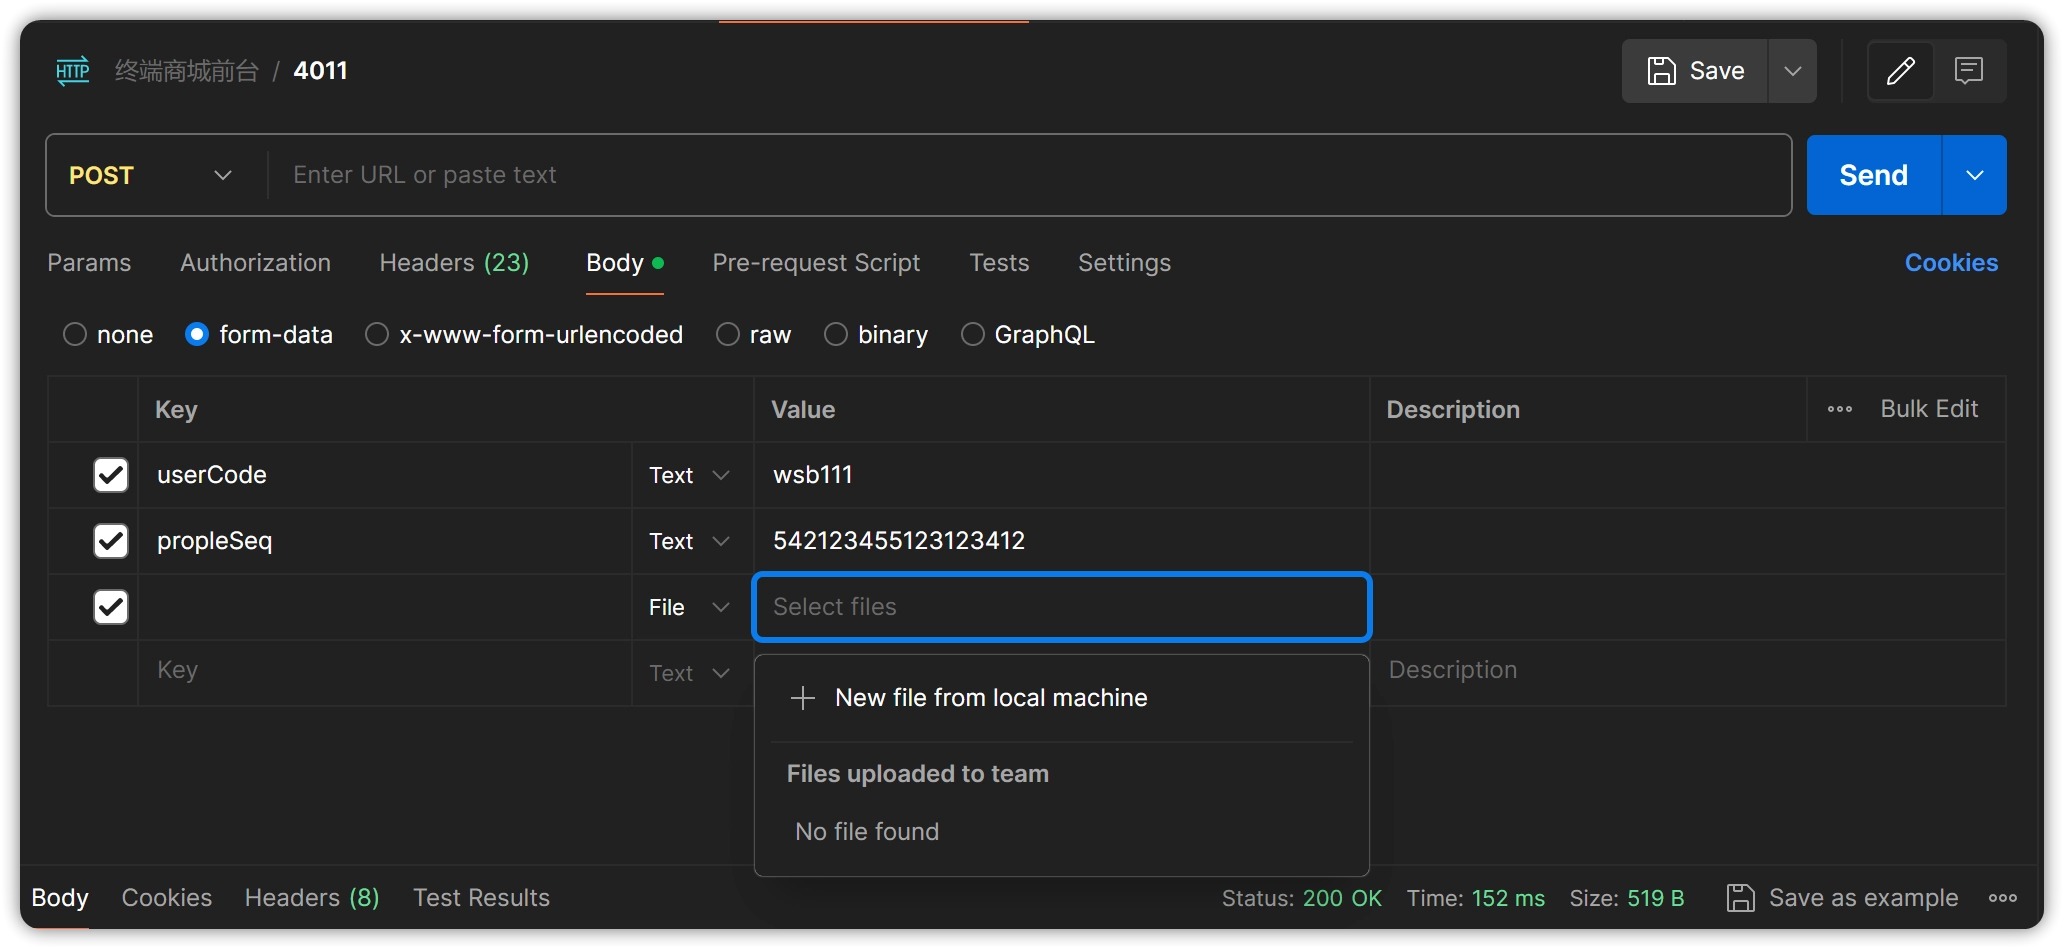Open the Cookies link

click(1951, 263)
